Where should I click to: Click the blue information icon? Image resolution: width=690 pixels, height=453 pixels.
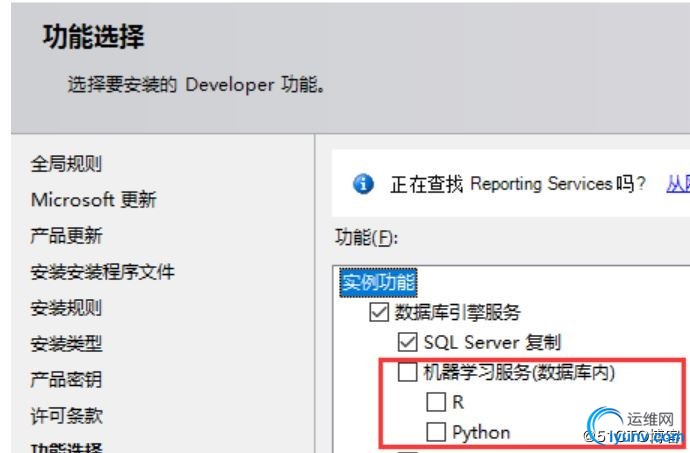point(363,184)
